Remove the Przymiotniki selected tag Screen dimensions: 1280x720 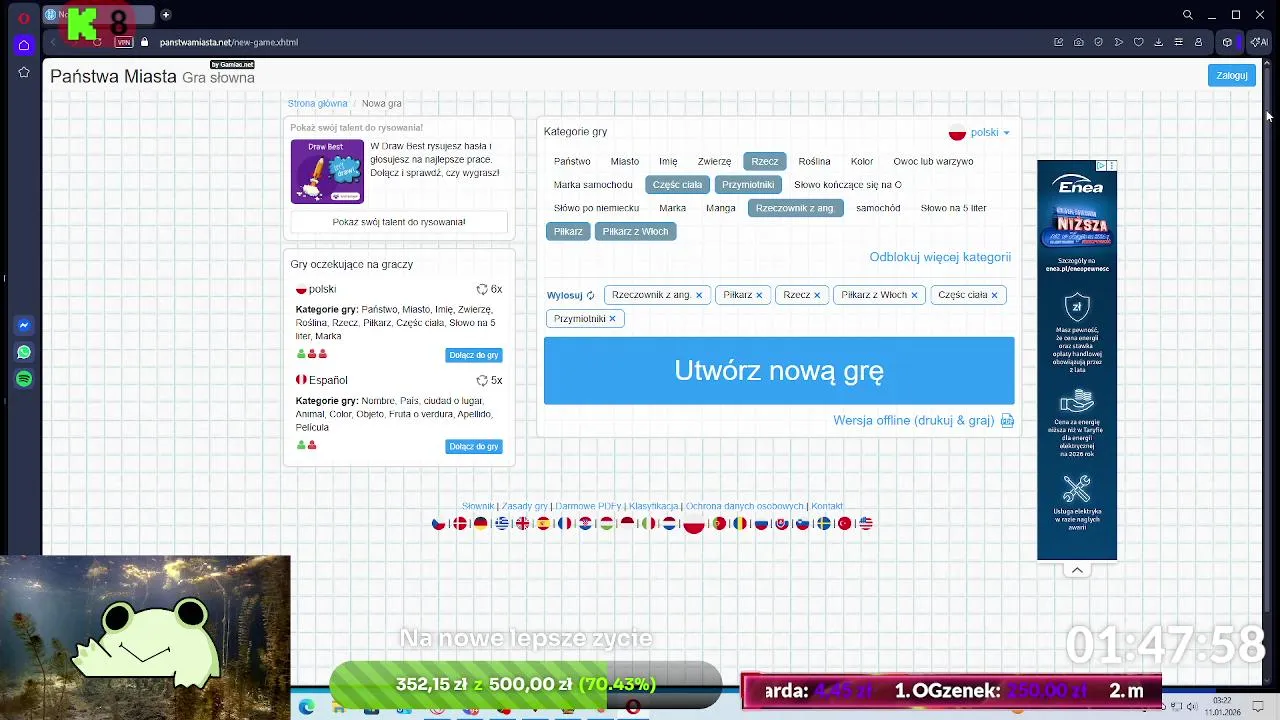point(612,319)
